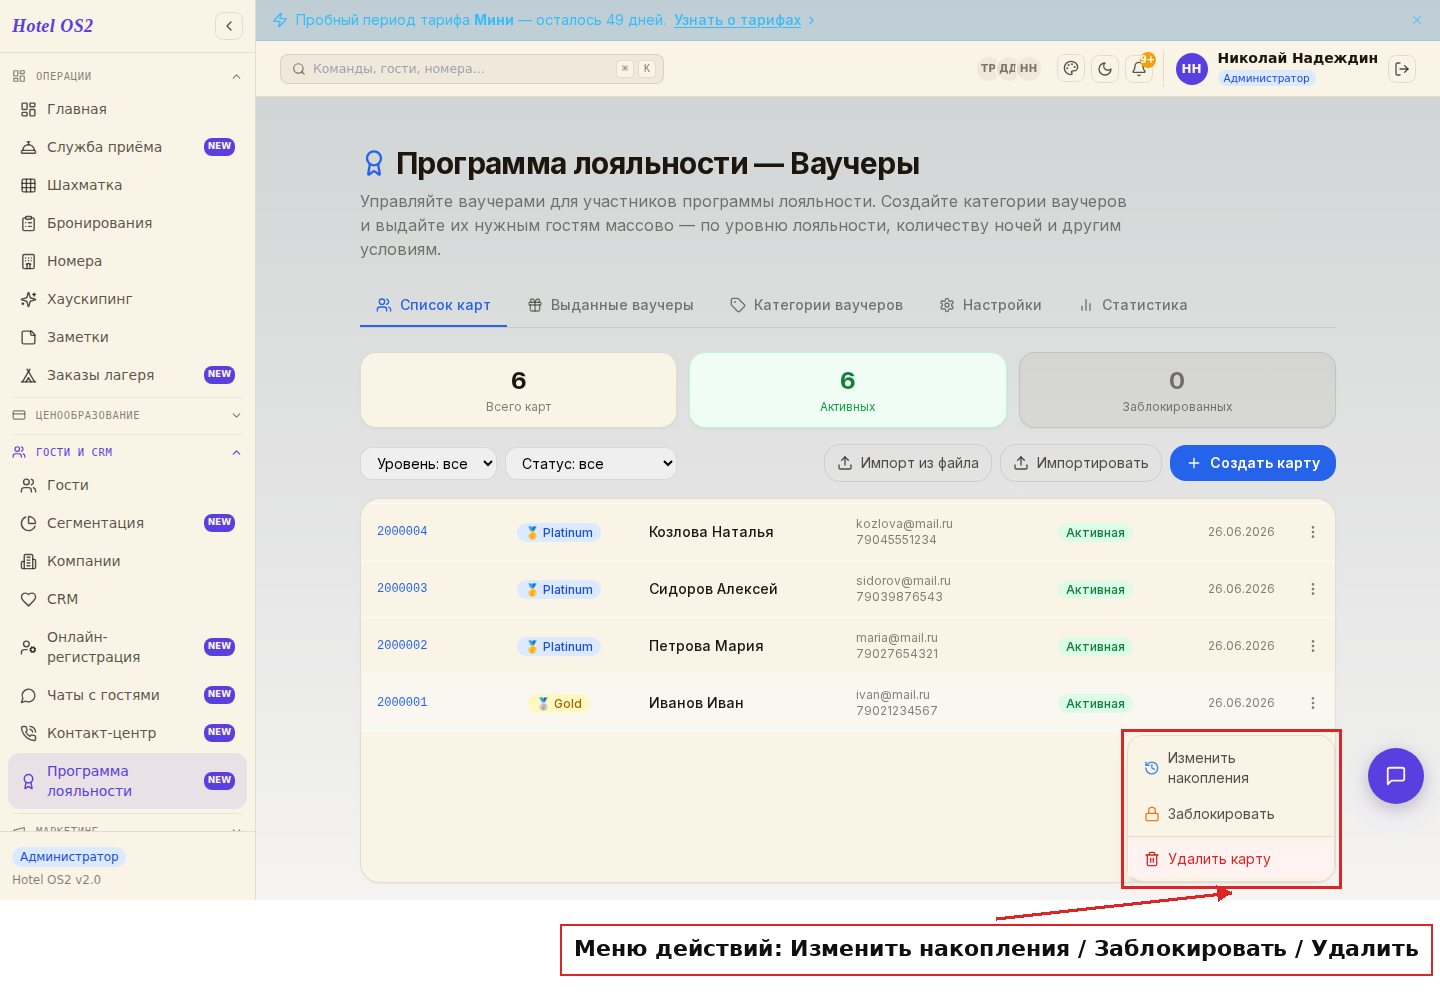The width and height of the screenshot is (1440, 999).
Task: Choose Удалить карту from menu
Action: pos(1231,859)
